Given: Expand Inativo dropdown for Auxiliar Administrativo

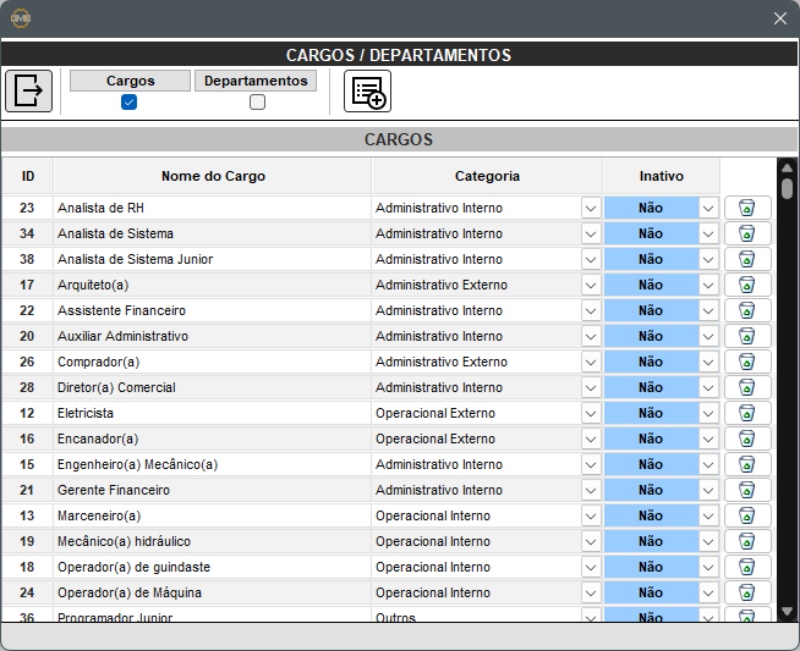Looking at the screenshot, I should 708,336.
